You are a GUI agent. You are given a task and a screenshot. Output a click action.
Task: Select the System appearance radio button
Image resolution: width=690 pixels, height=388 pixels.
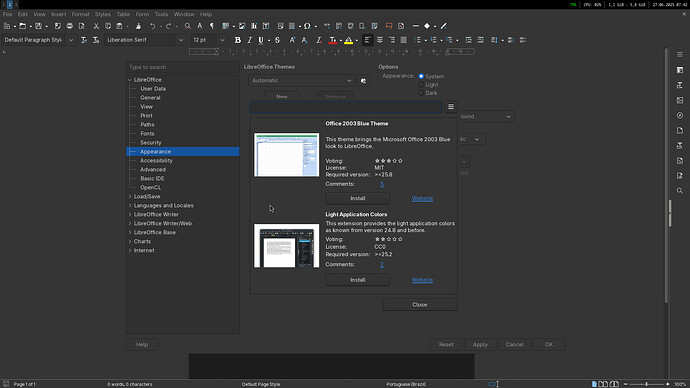tap(421, 76)
